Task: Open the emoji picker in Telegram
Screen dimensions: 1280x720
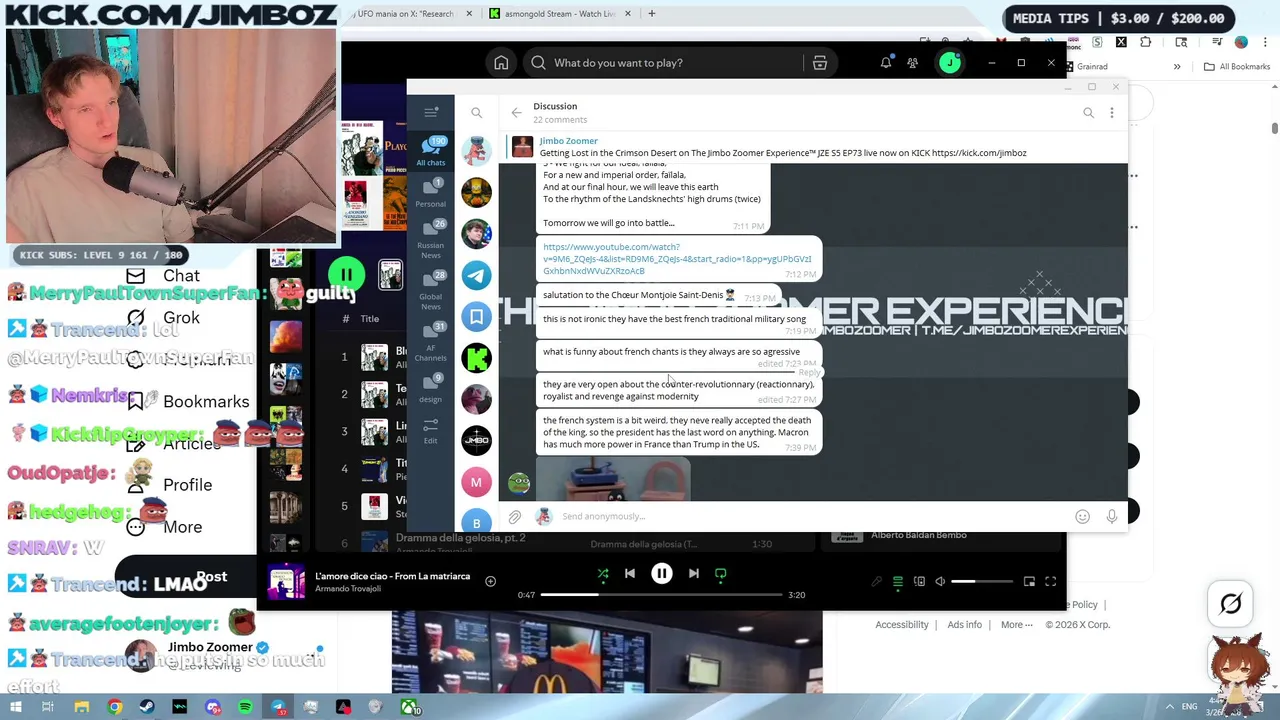Action: pyautogui.click(x=1082, y=517)
